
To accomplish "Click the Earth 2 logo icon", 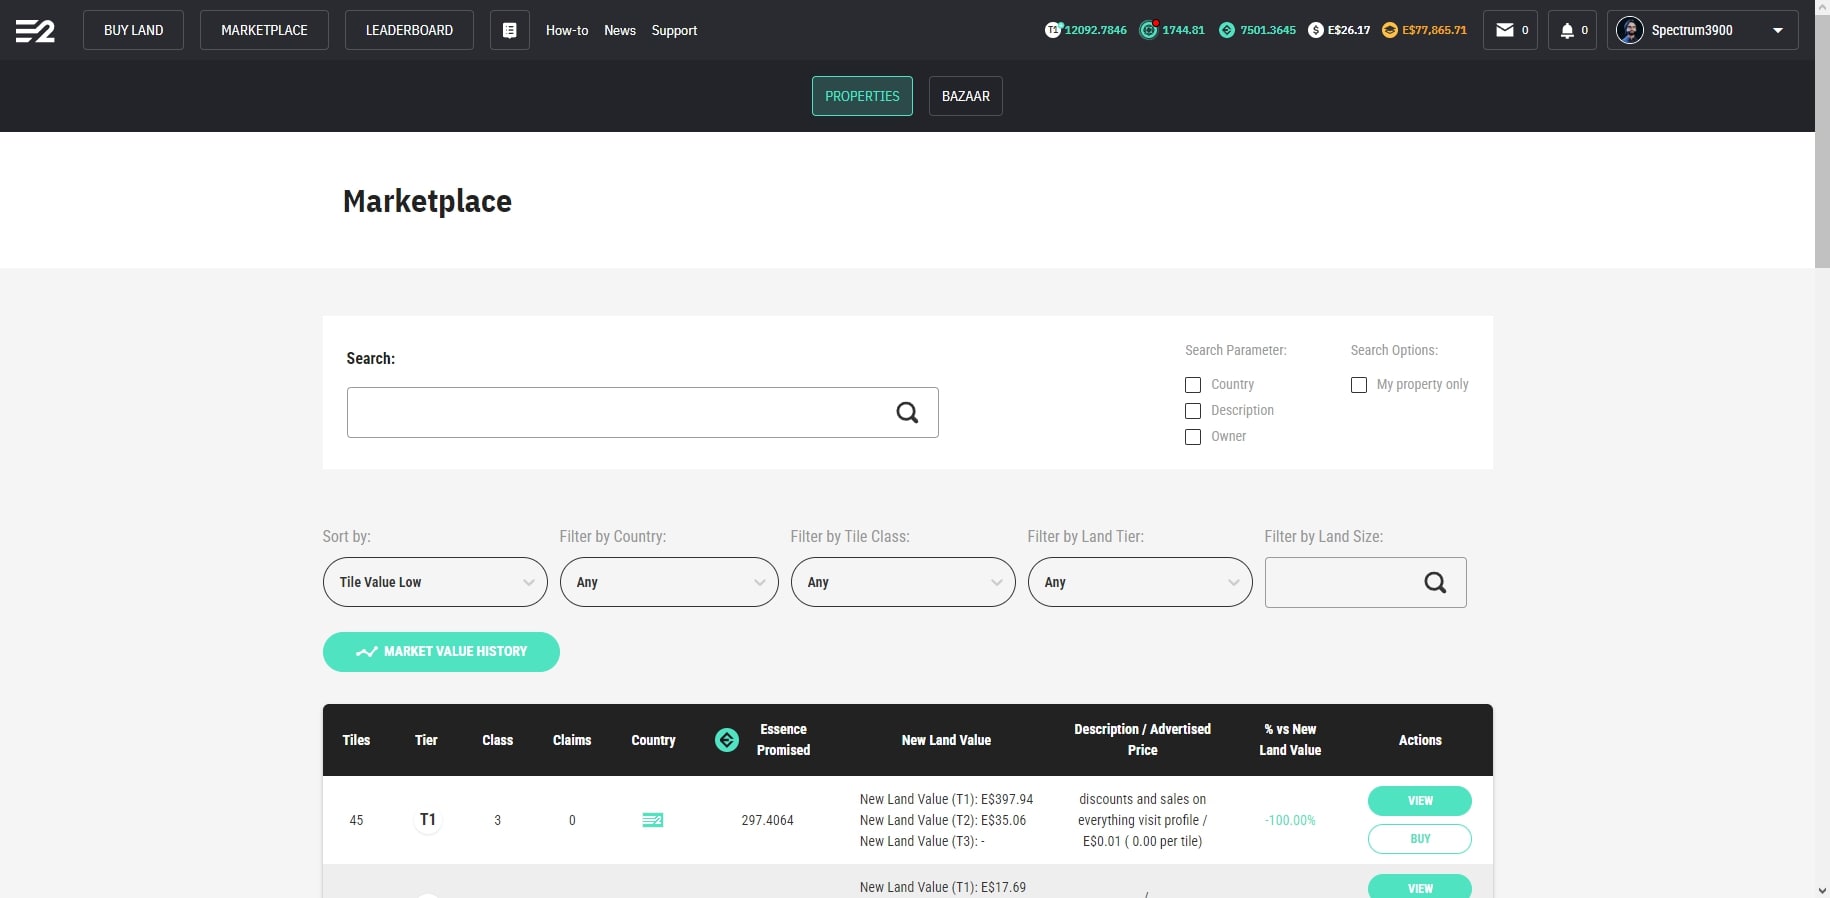I will (35, 31).
